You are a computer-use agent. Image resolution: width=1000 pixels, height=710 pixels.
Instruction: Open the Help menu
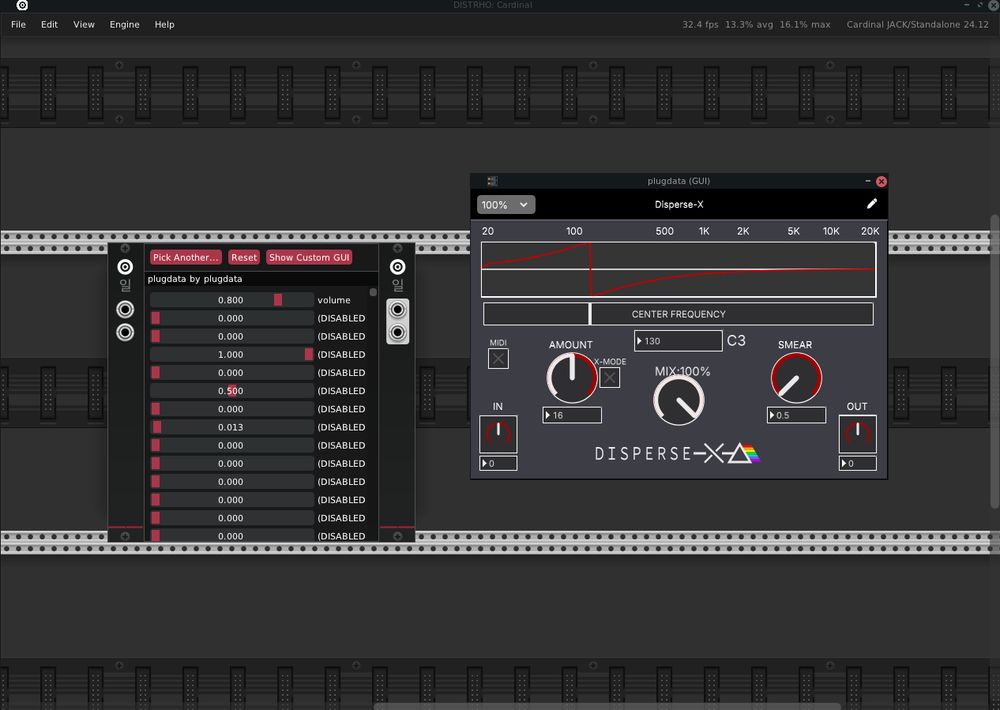164,24
